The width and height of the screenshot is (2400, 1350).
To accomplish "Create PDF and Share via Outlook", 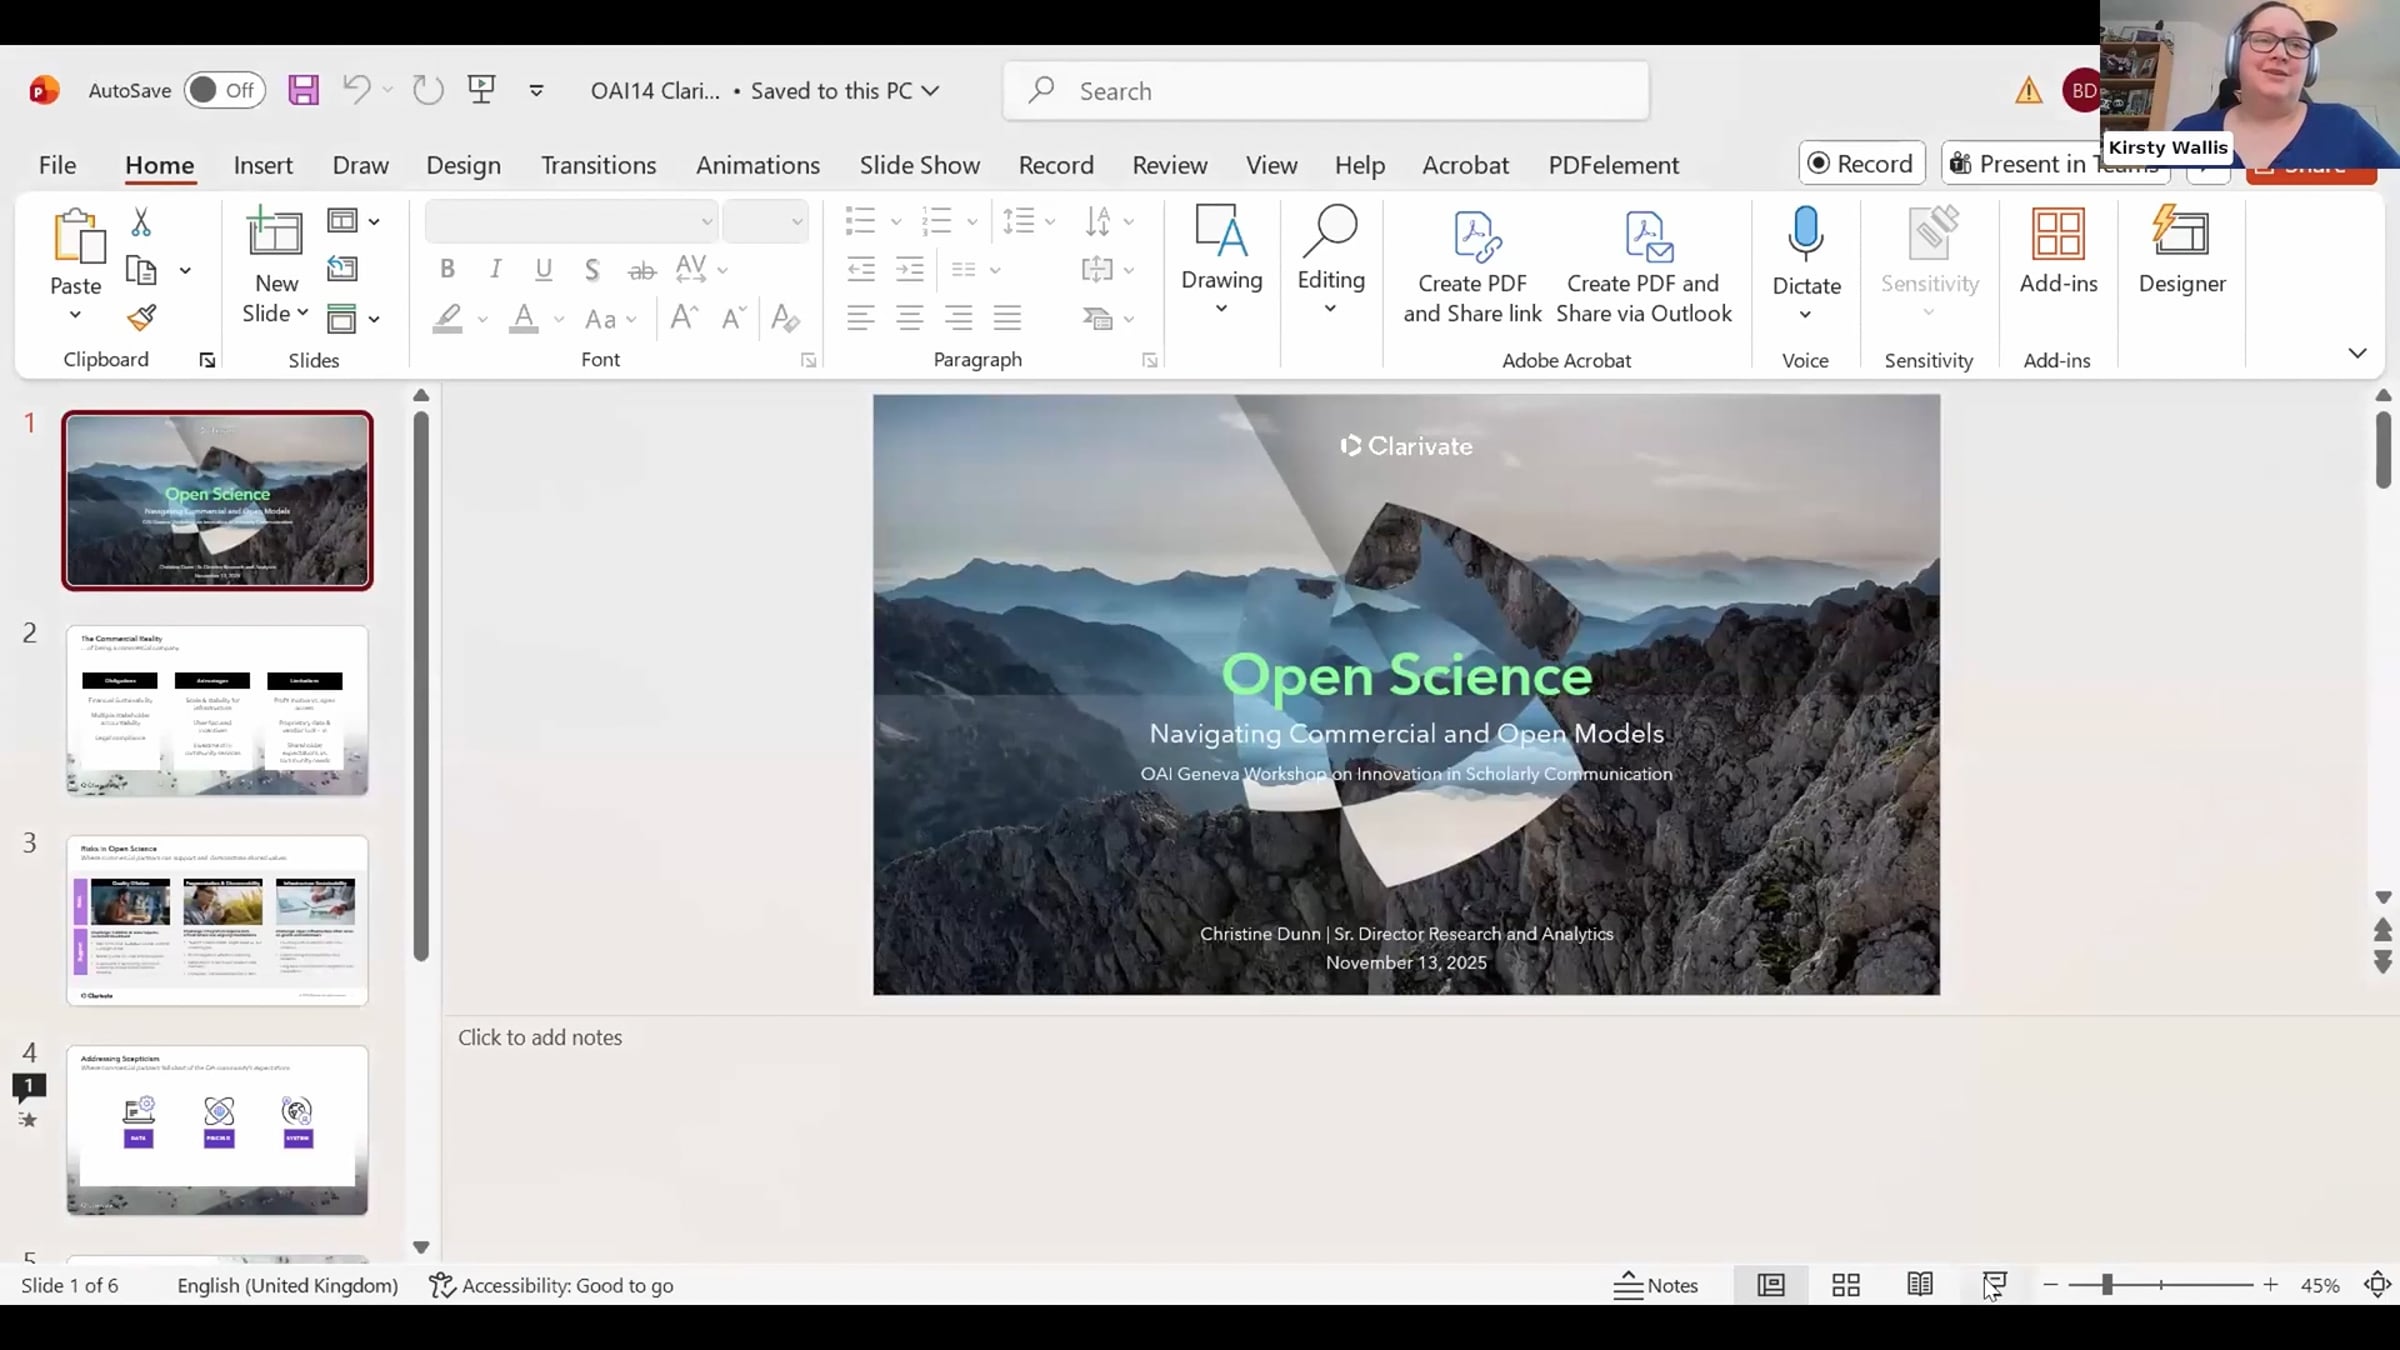I will click(x=1643, y=268).
